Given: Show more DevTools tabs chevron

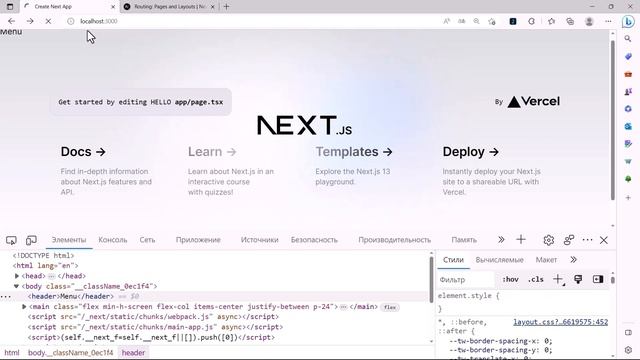Looking at the screenshot, I should point(501,240).
